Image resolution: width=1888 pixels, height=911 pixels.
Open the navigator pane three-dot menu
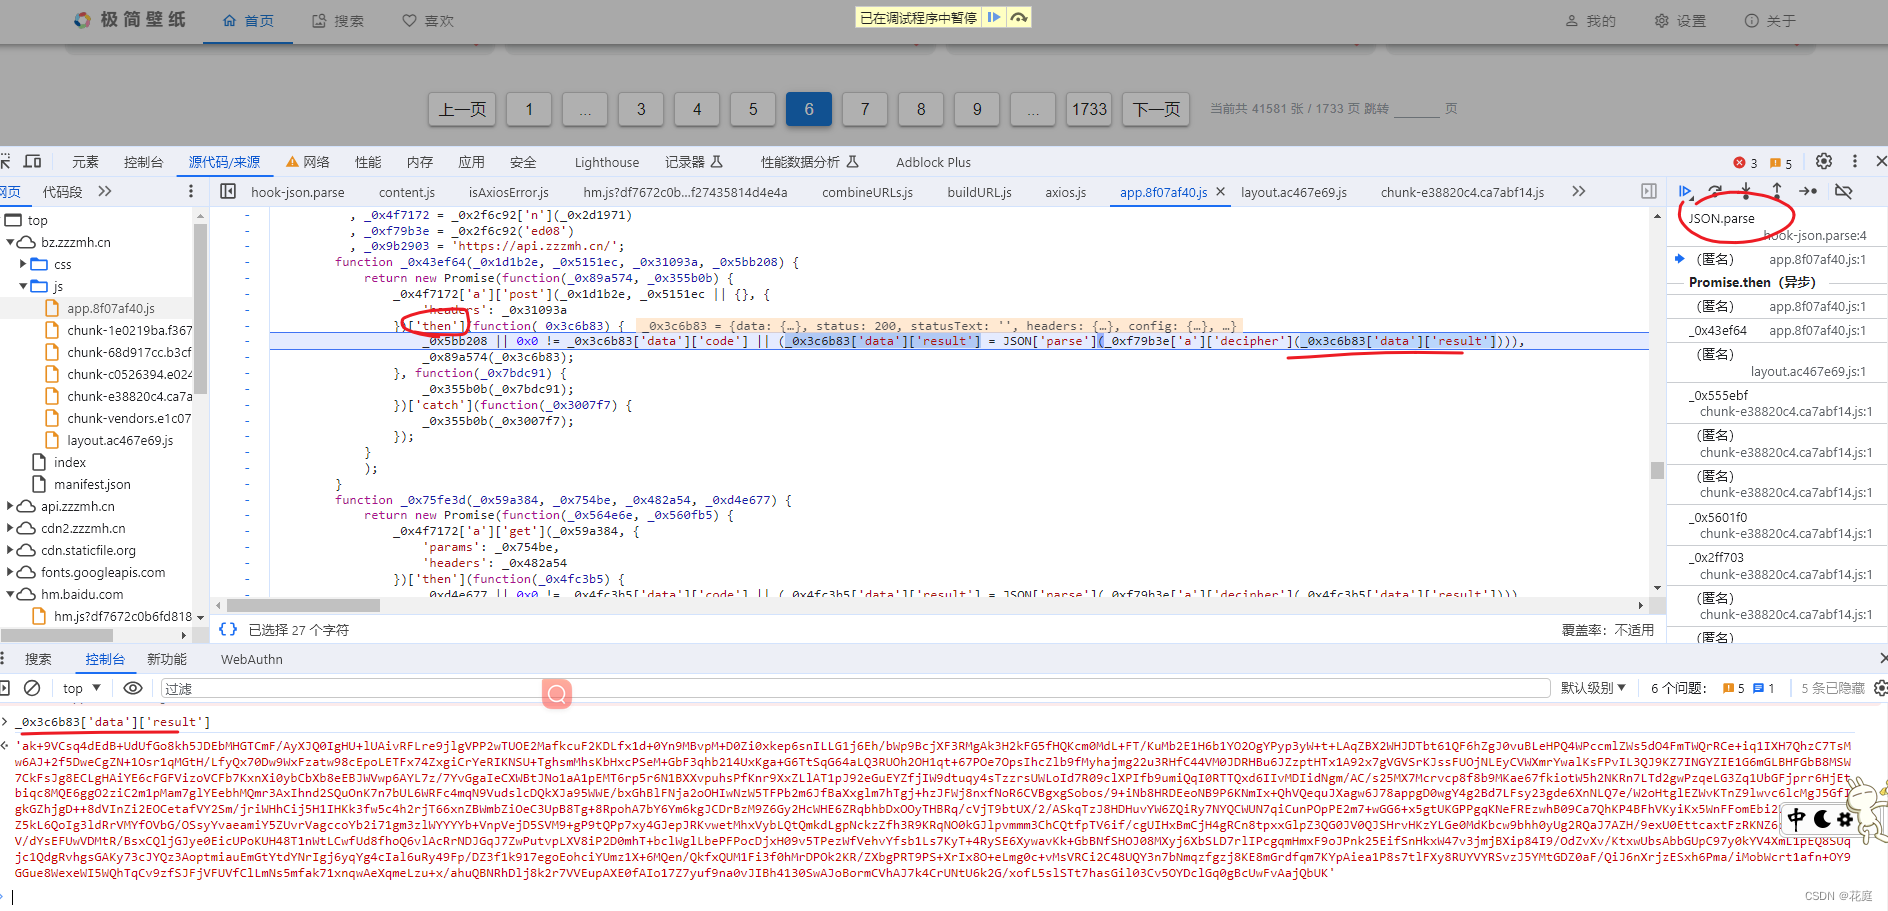coord(191,191)
